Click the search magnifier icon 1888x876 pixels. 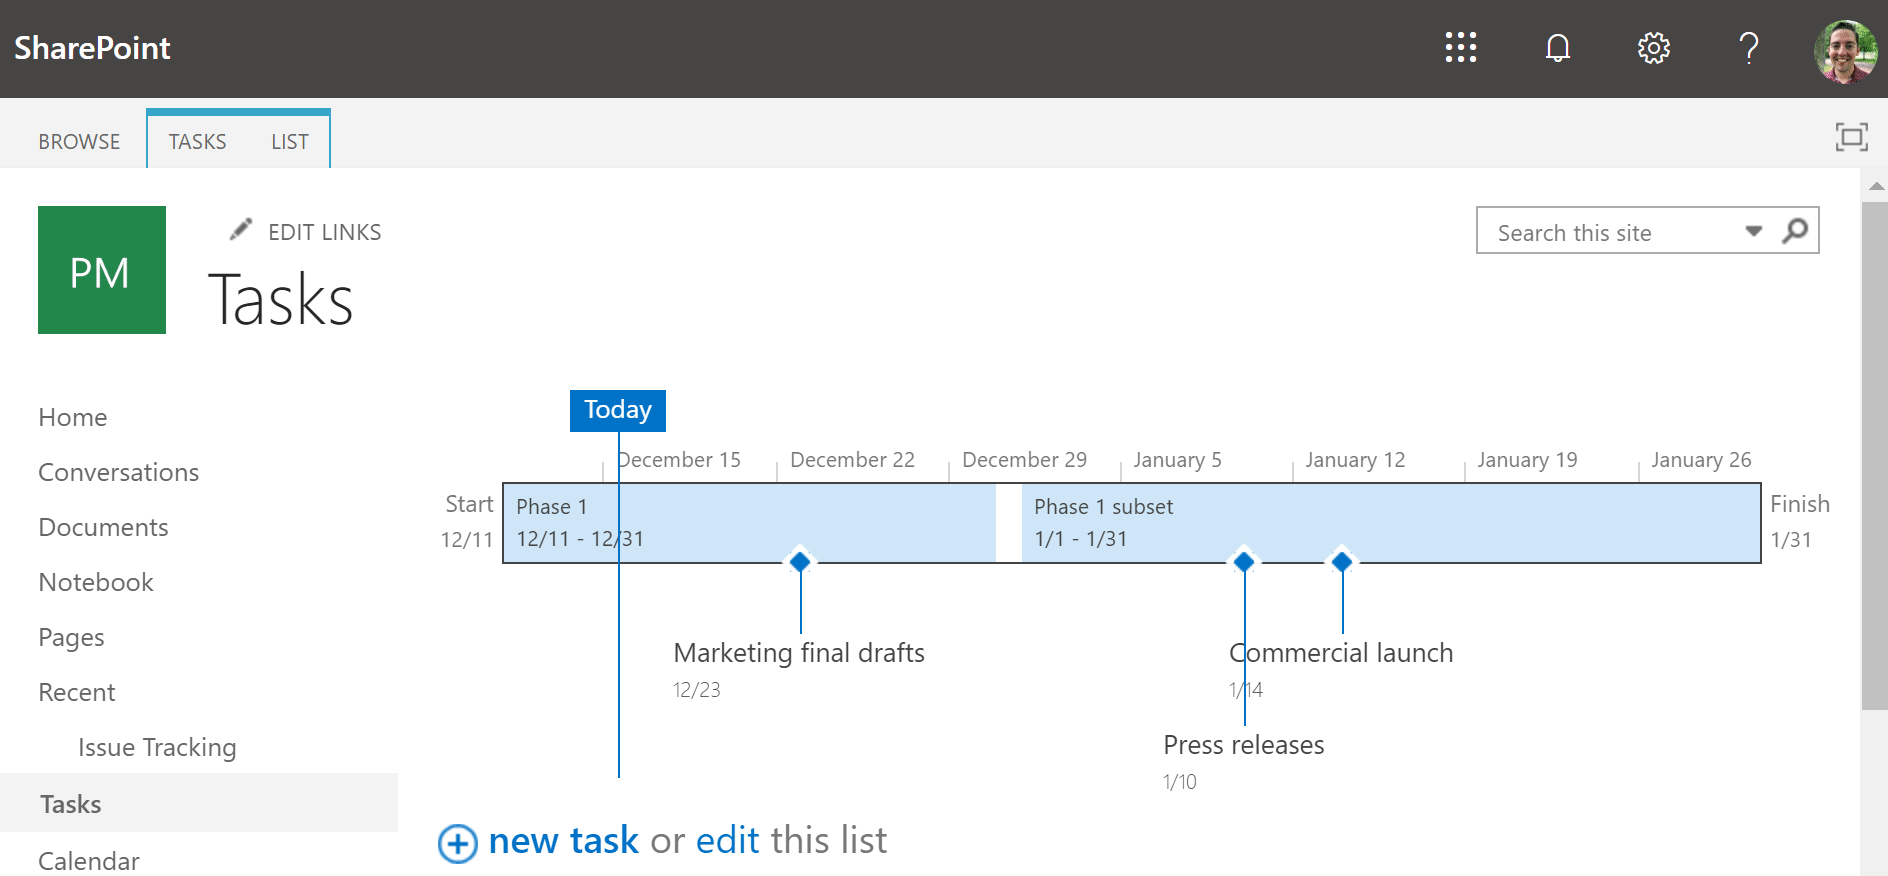1796,231
